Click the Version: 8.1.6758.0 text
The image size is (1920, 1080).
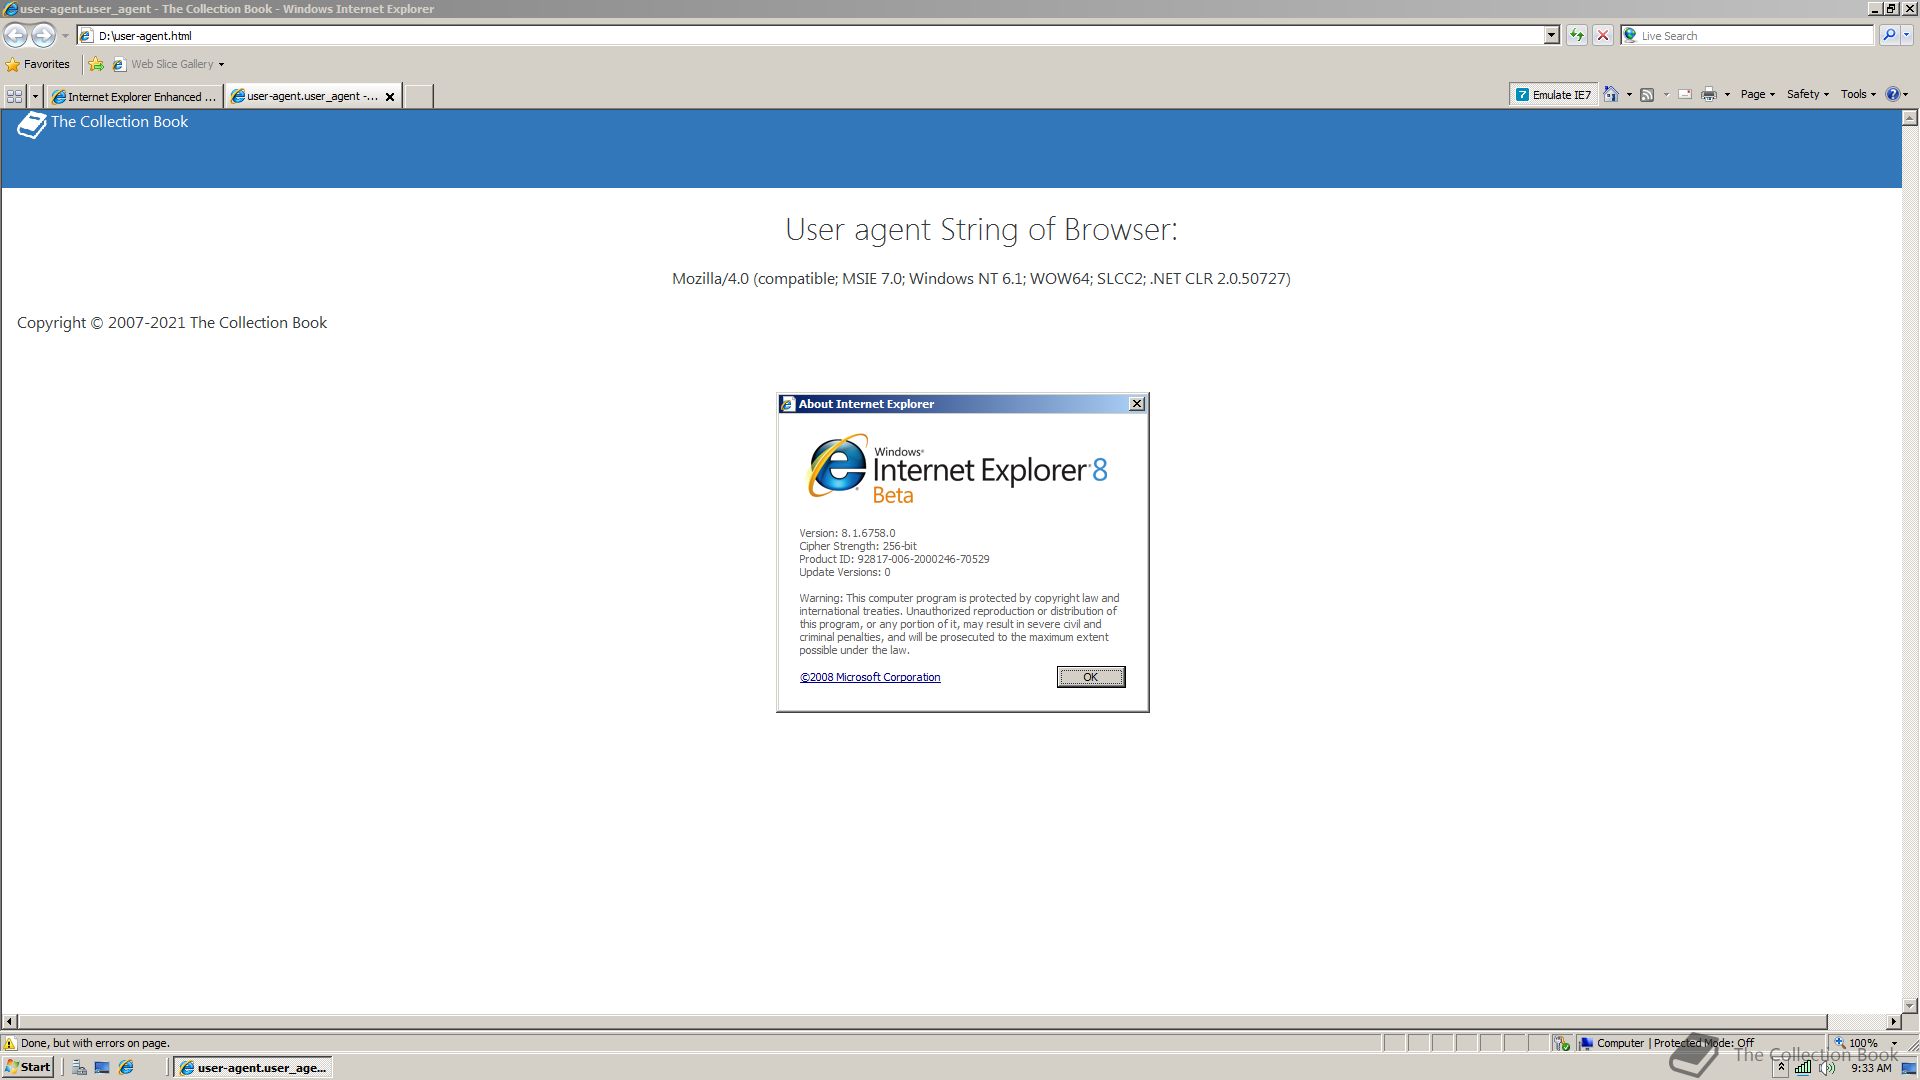(847, 533)
